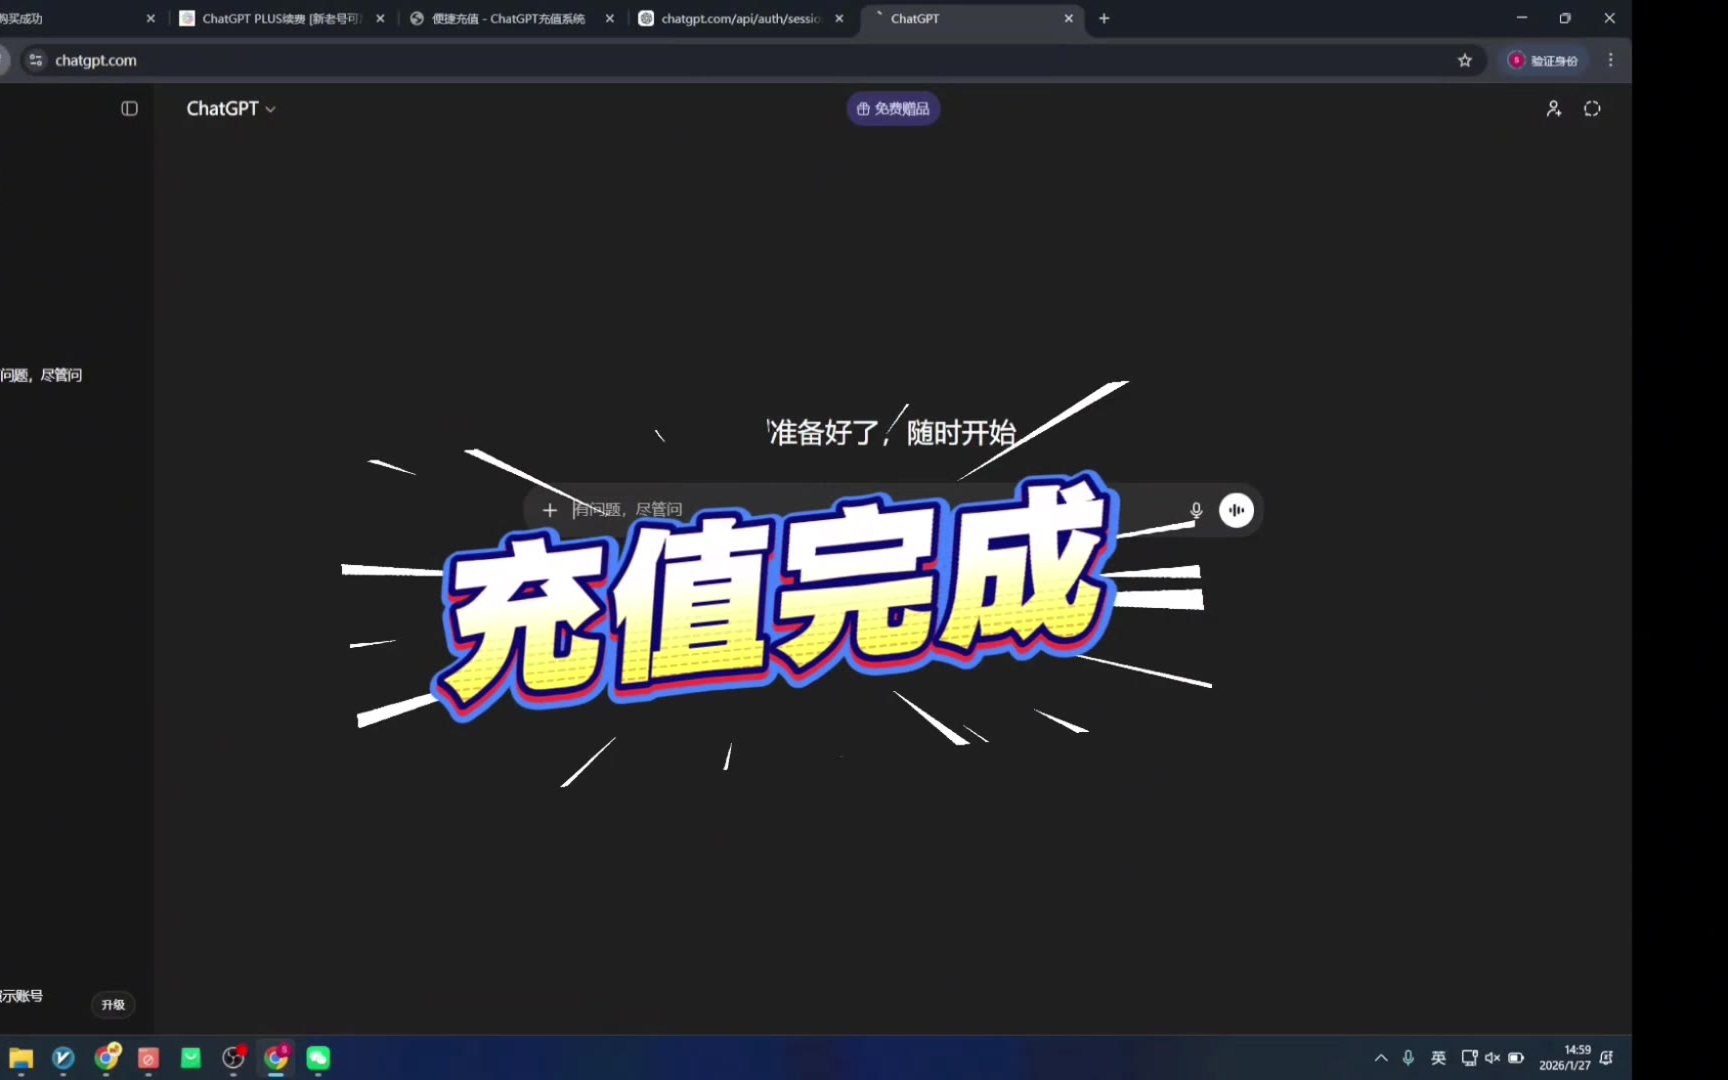This screenshot has height=1080, width=1728.
Task: Click the 升级 upgrade button in sidebar
Action: click(113, 1004)
